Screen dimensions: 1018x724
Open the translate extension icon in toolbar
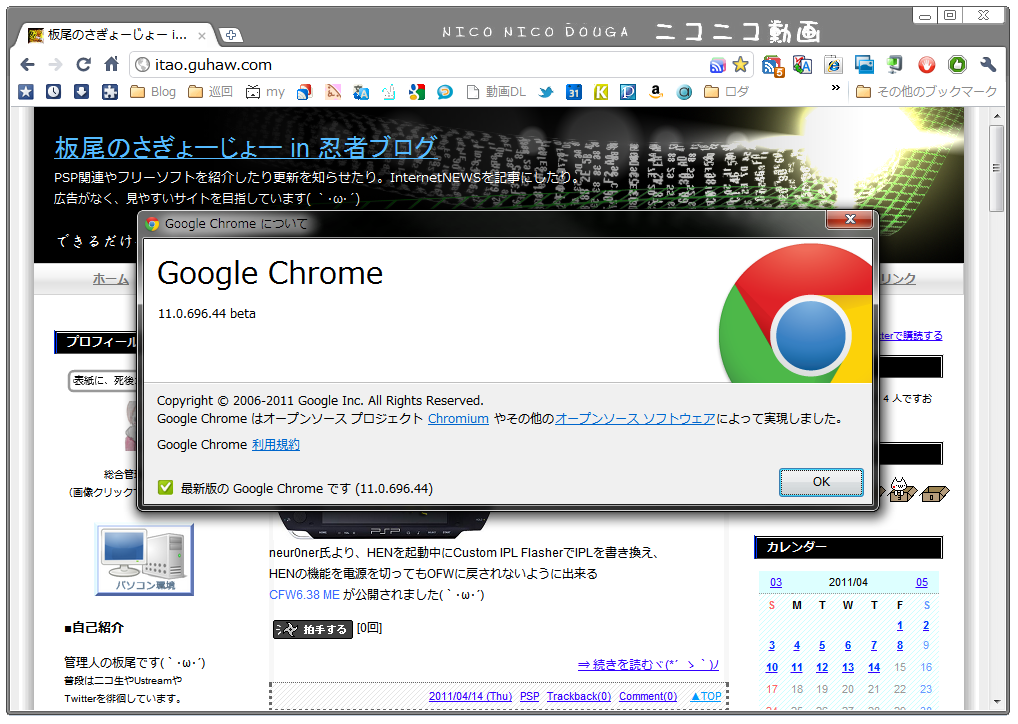tap(802, 64)
